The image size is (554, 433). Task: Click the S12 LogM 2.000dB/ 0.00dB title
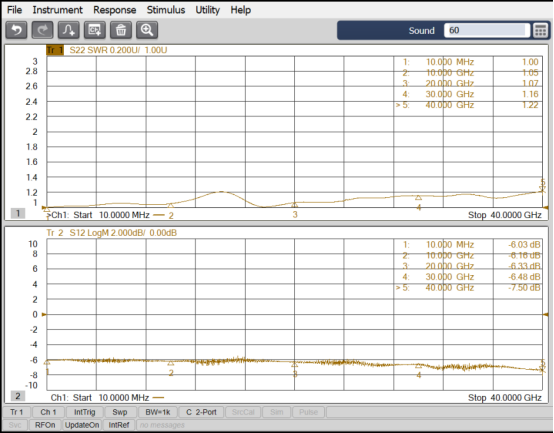(x=123, y=233)
